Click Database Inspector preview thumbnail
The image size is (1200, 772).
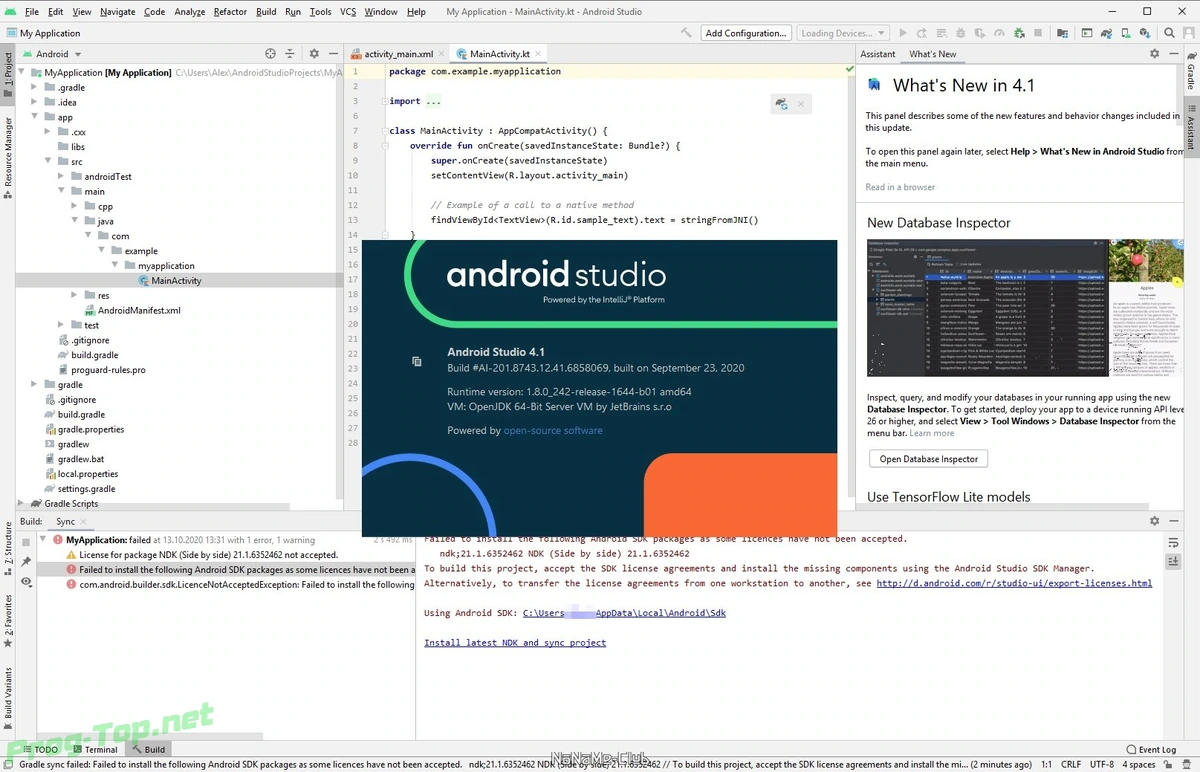(x=1025, y=308)
